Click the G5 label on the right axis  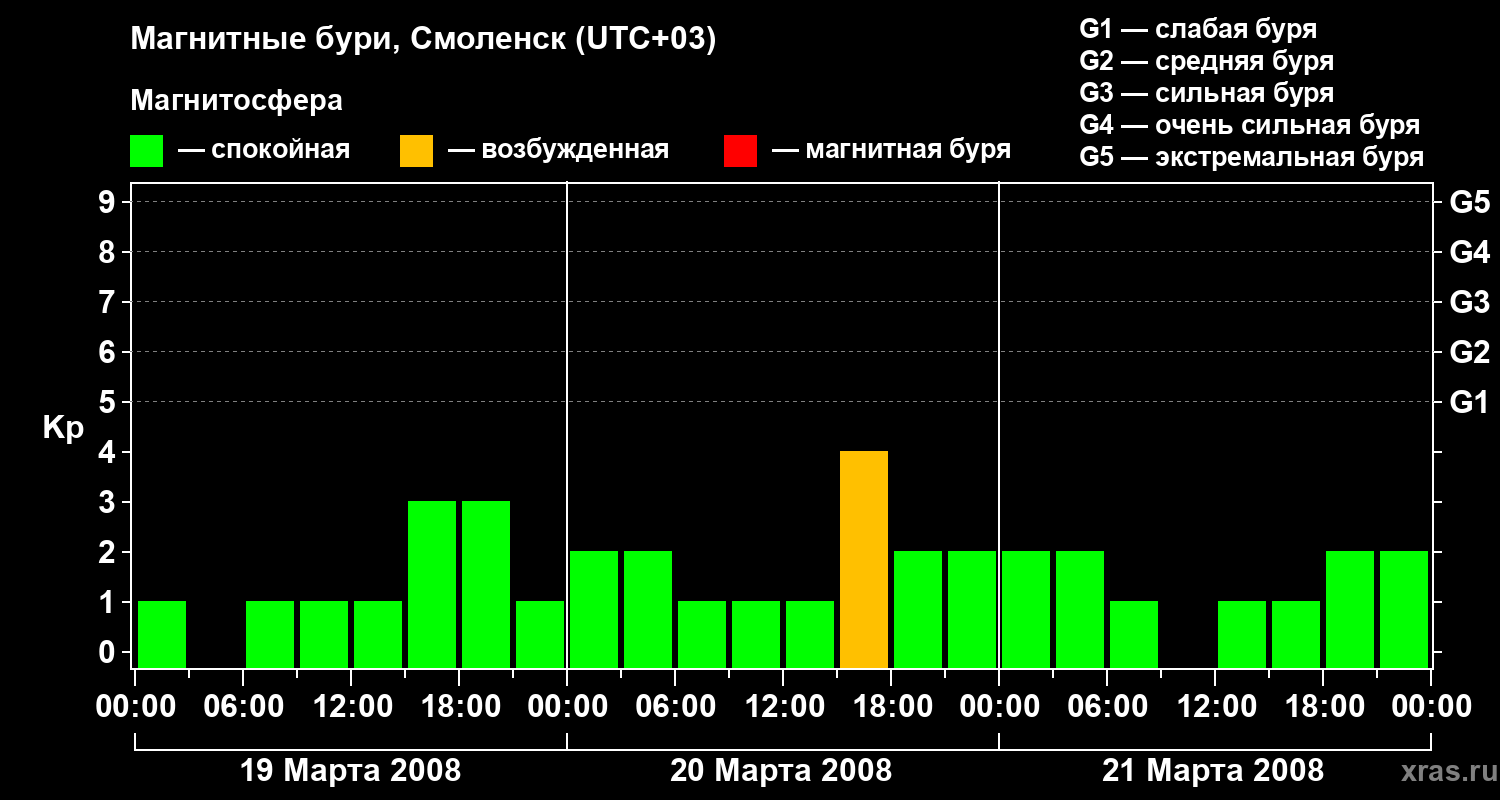click(1469, 202)
